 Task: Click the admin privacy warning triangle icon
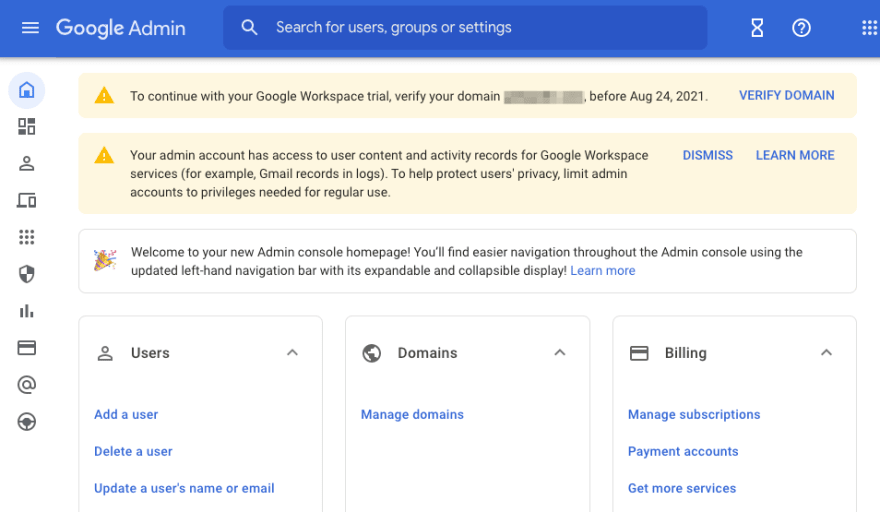[x=104, y=155]
